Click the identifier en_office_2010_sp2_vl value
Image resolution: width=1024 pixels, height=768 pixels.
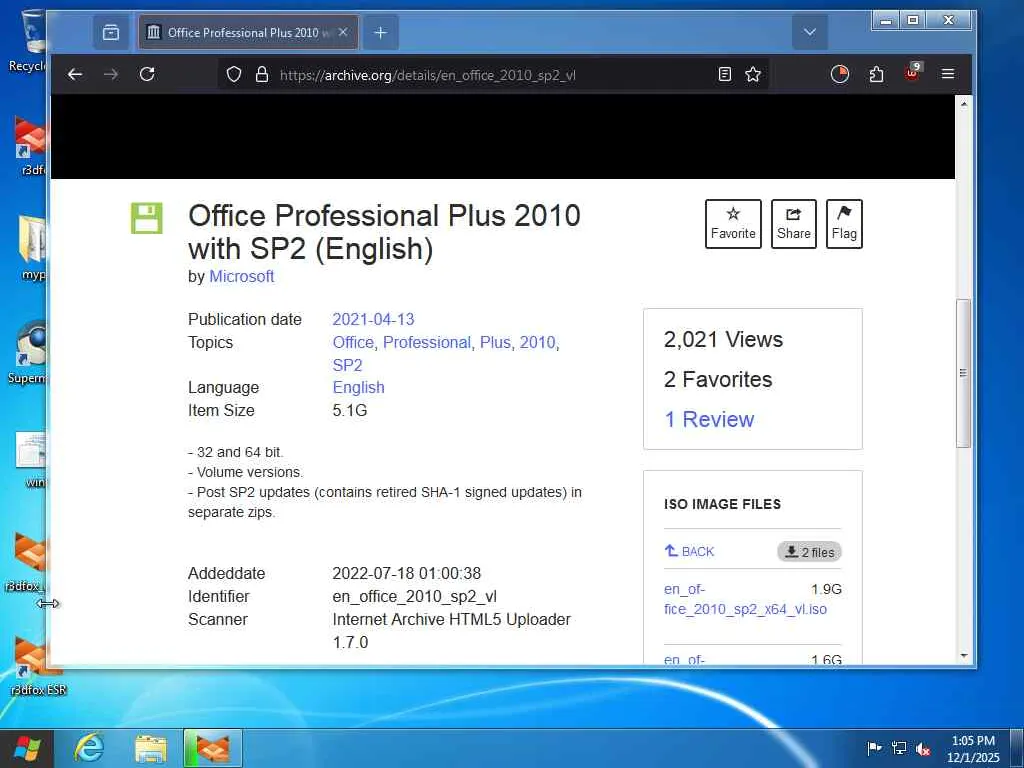tap(415, 597)
